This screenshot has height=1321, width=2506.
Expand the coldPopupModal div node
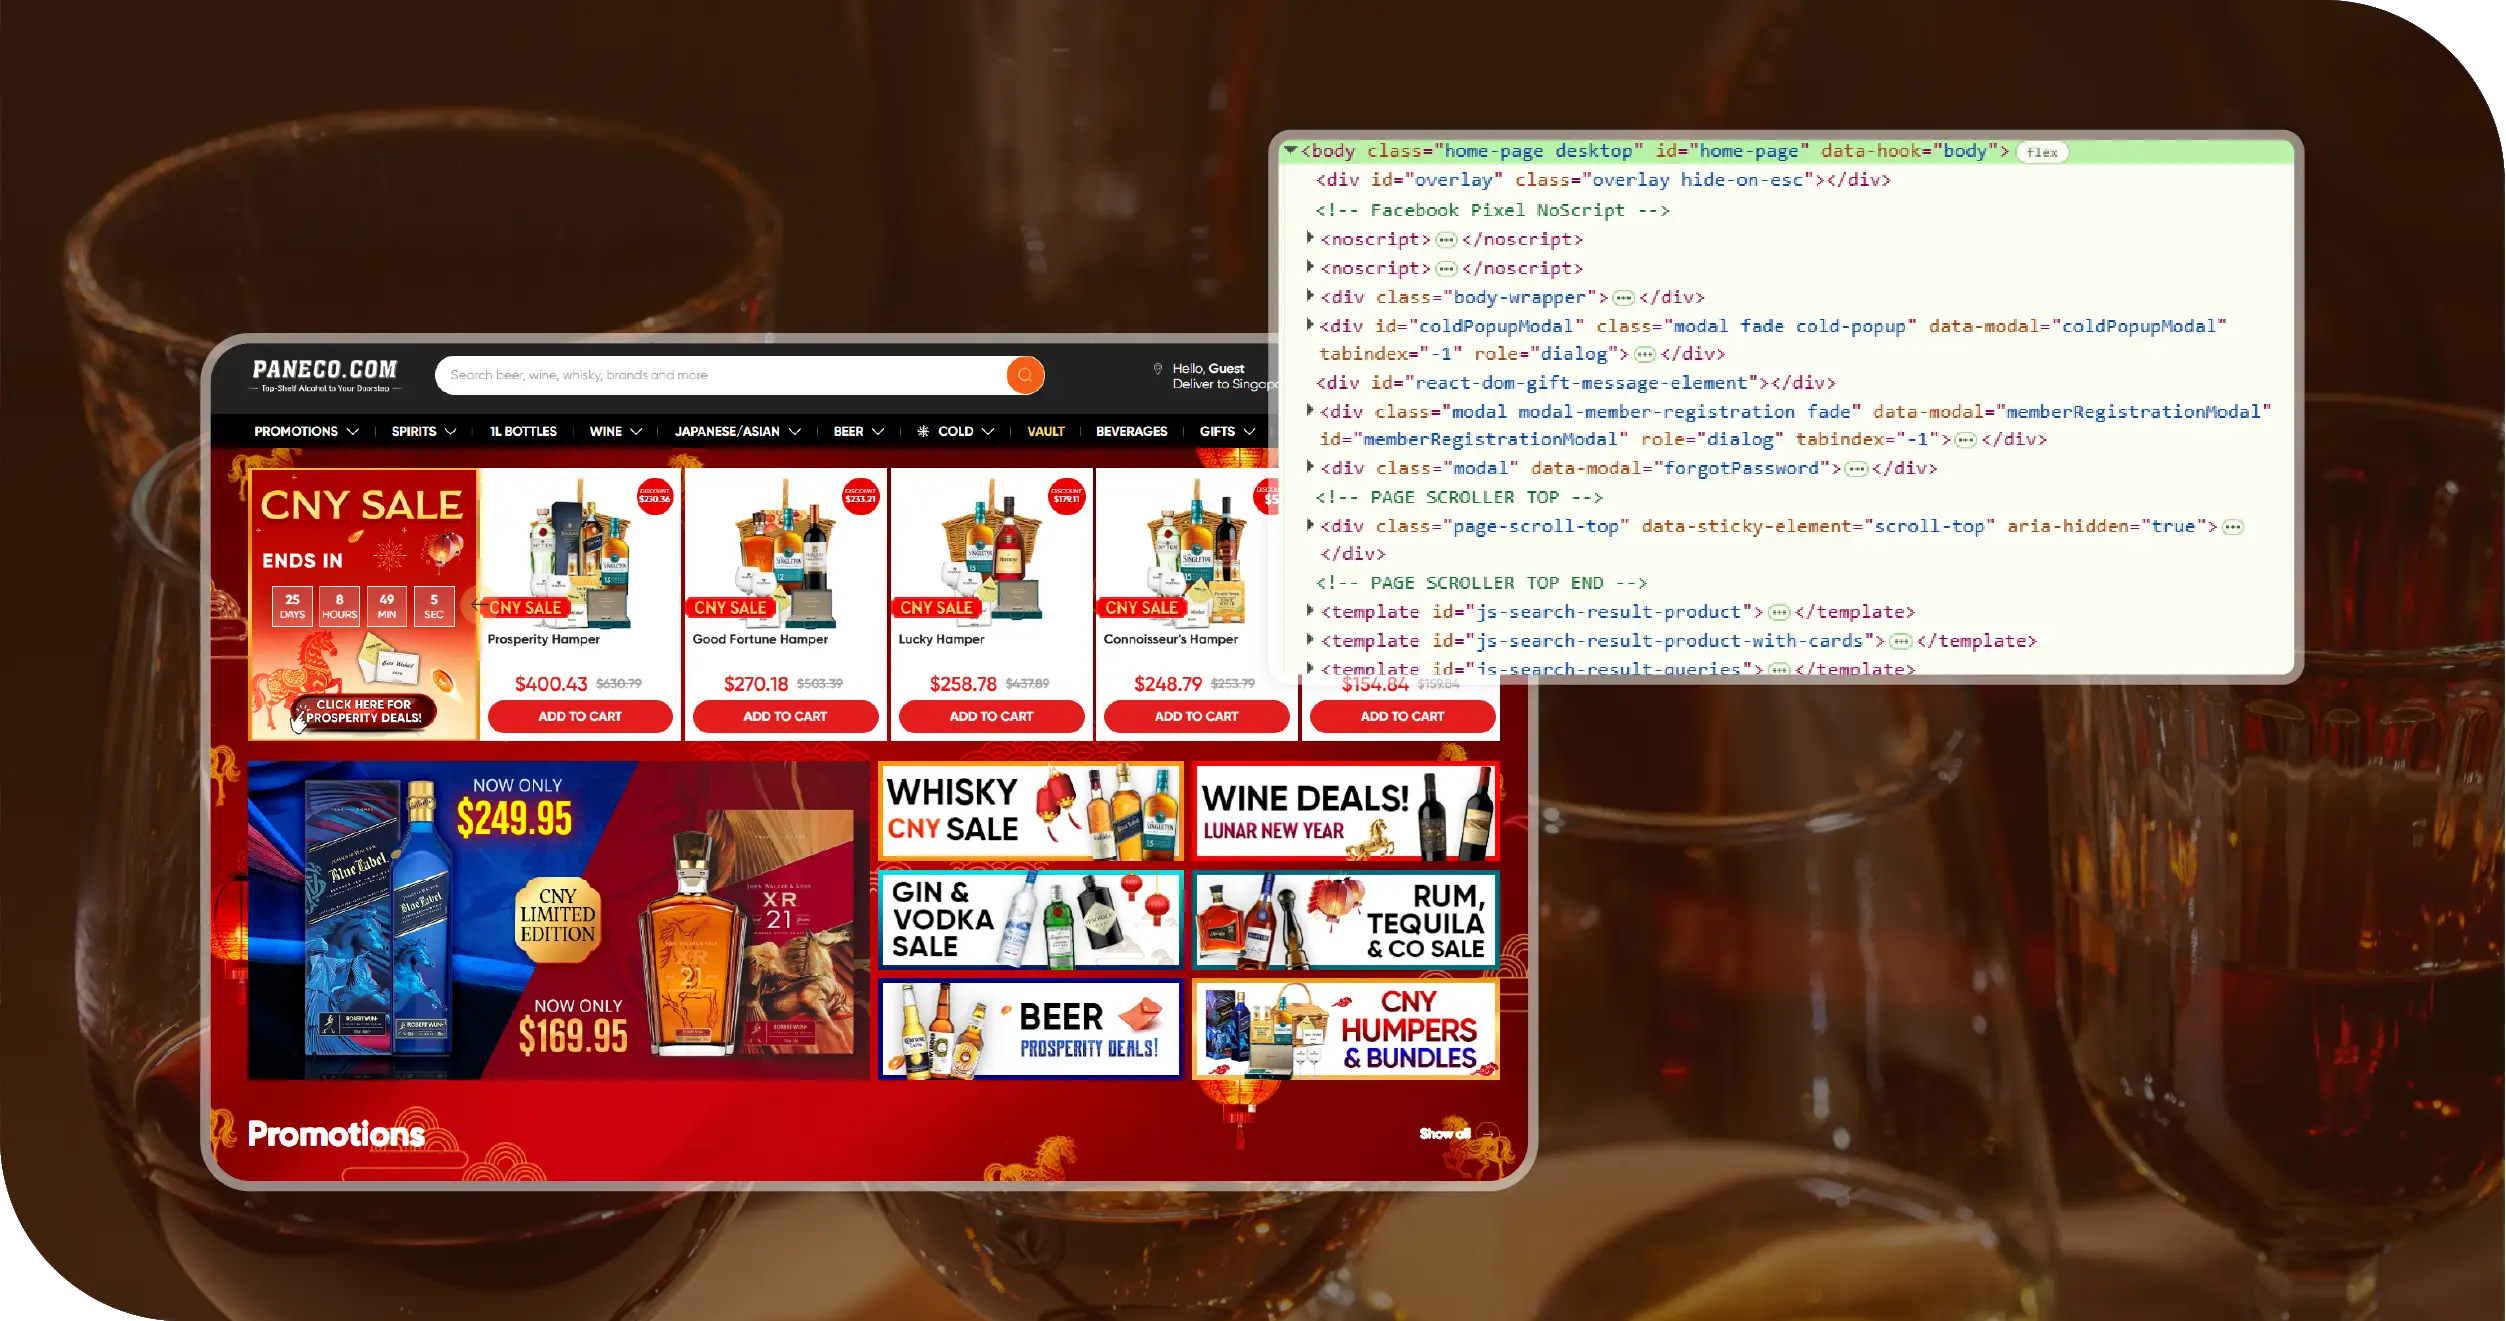1310,325
